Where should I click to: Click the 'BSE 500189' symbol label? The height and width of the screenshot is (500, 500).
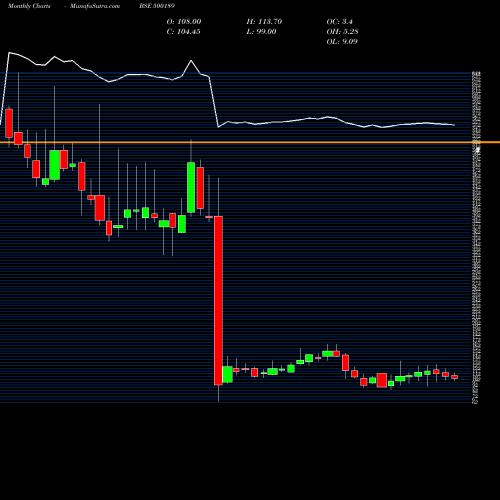pyautogui.click(x=157, y=6)
